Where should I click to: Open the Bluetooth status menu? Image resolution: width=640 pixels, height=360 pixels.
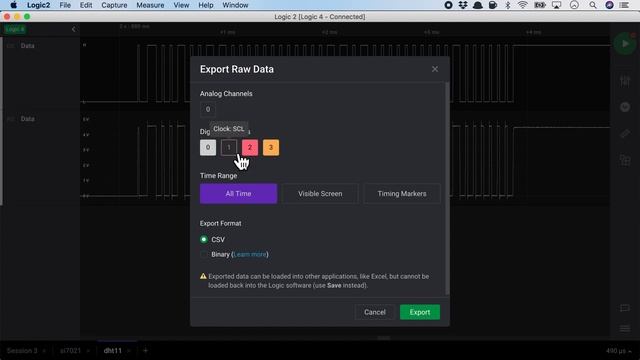tap(508, 5)
